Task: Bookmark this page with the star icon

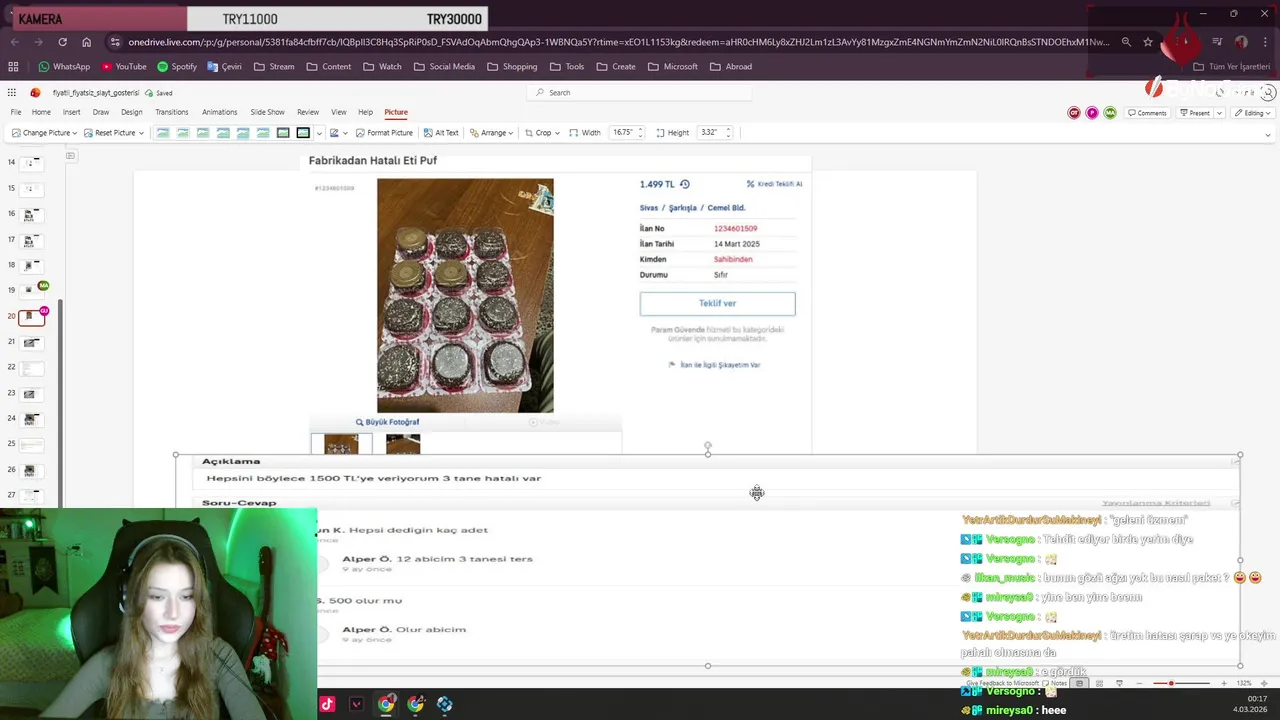Action: (1148, 42)
